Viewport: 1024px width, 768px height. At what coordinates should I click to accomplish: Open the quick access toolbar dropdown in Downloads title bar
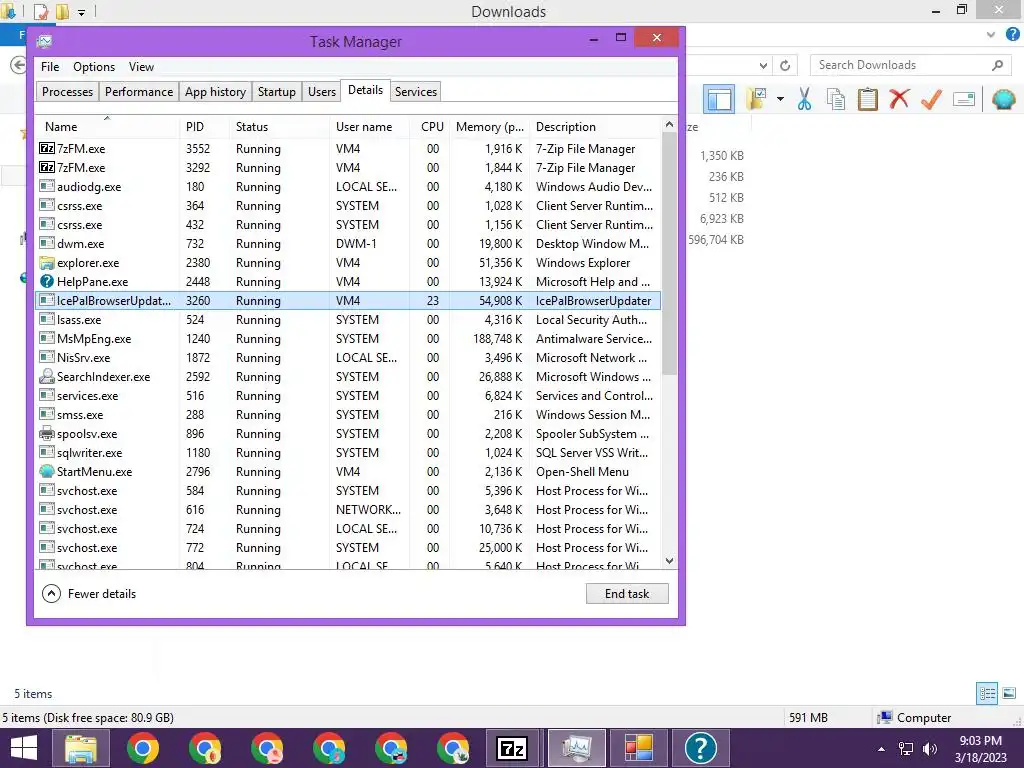[81, 12]
